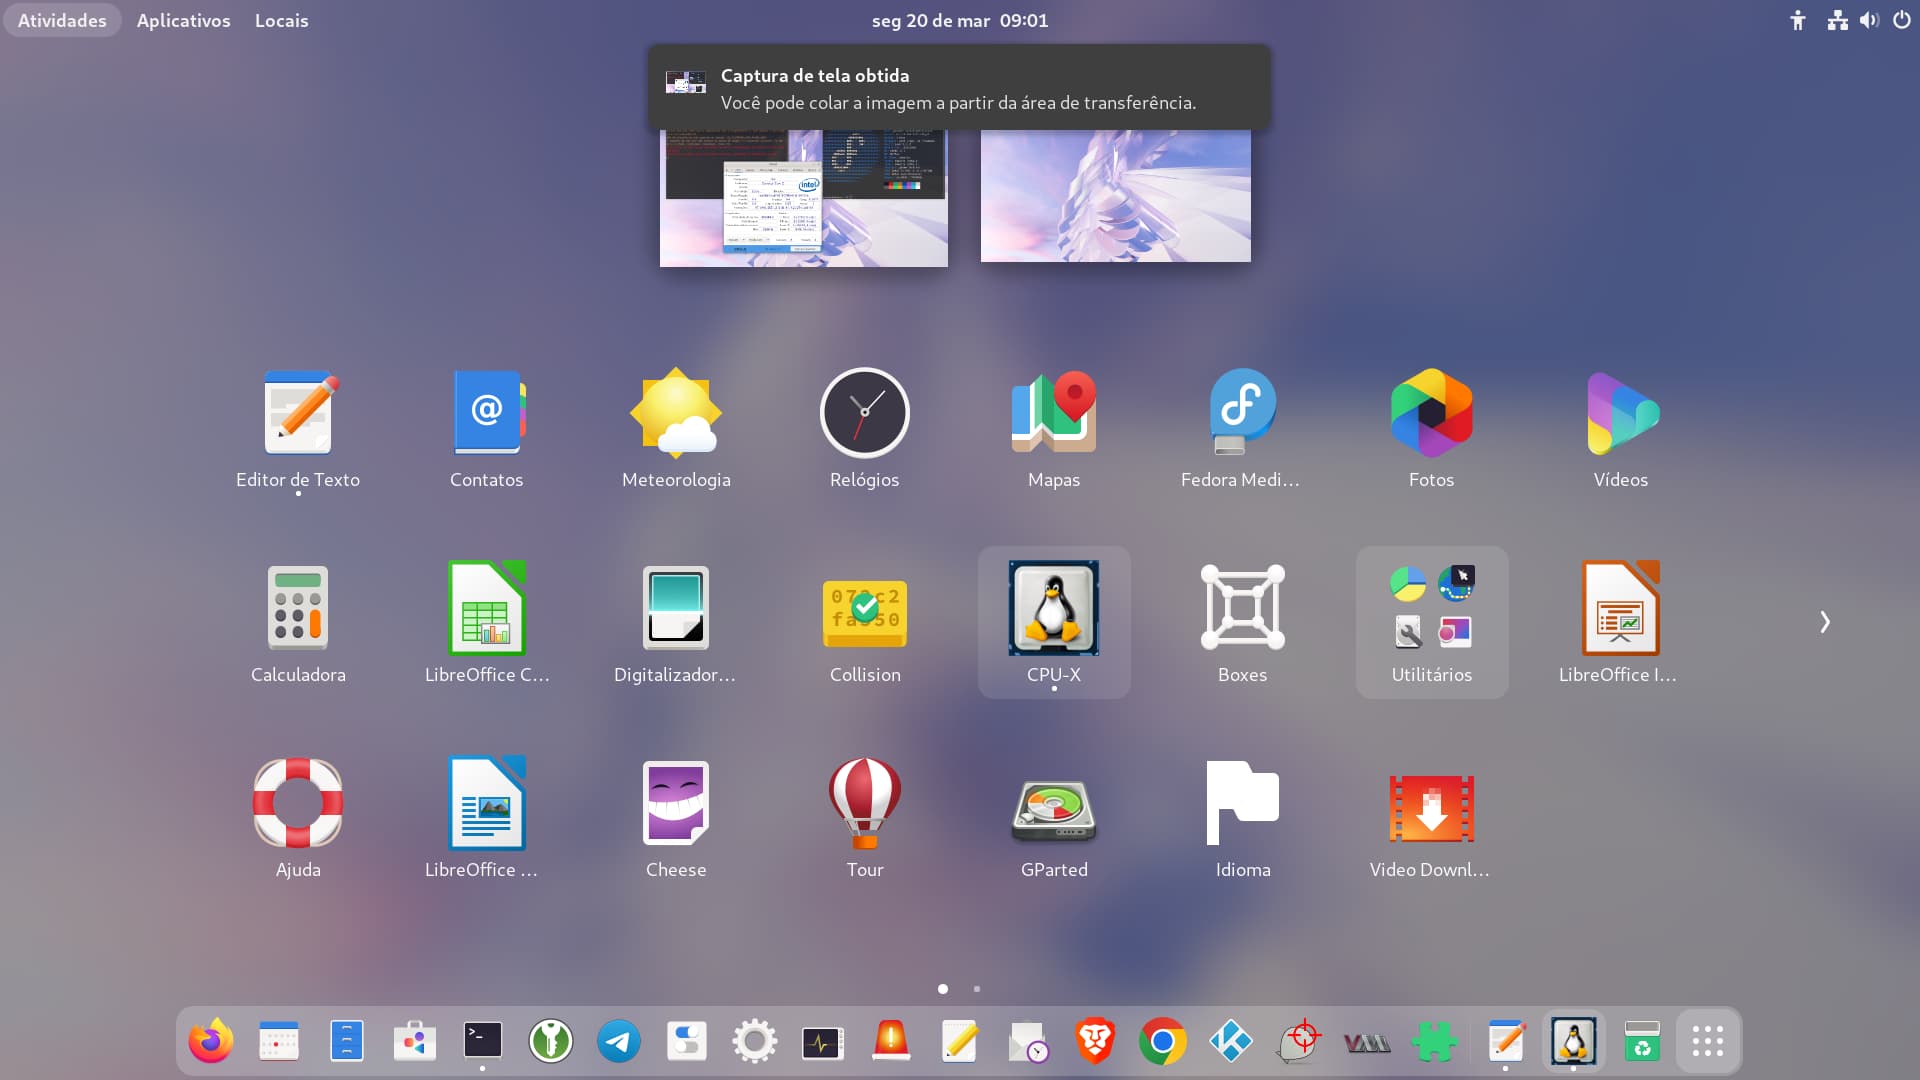The image size is (1920, 1080).
Task: Launch Contatos from the app grid
Action: tap(487, 428)
